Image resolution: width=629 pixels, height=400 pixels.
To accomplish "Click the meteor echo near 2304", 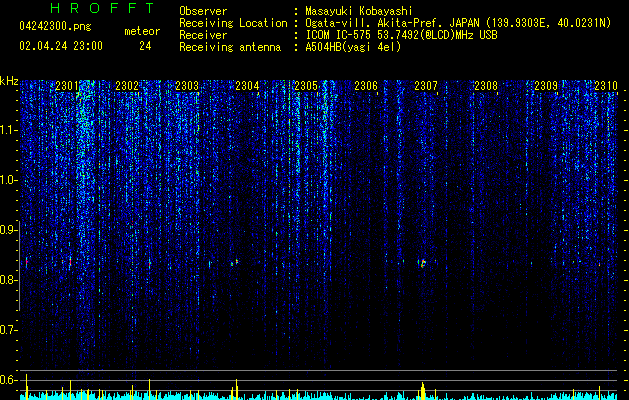I will click(235, 263).
